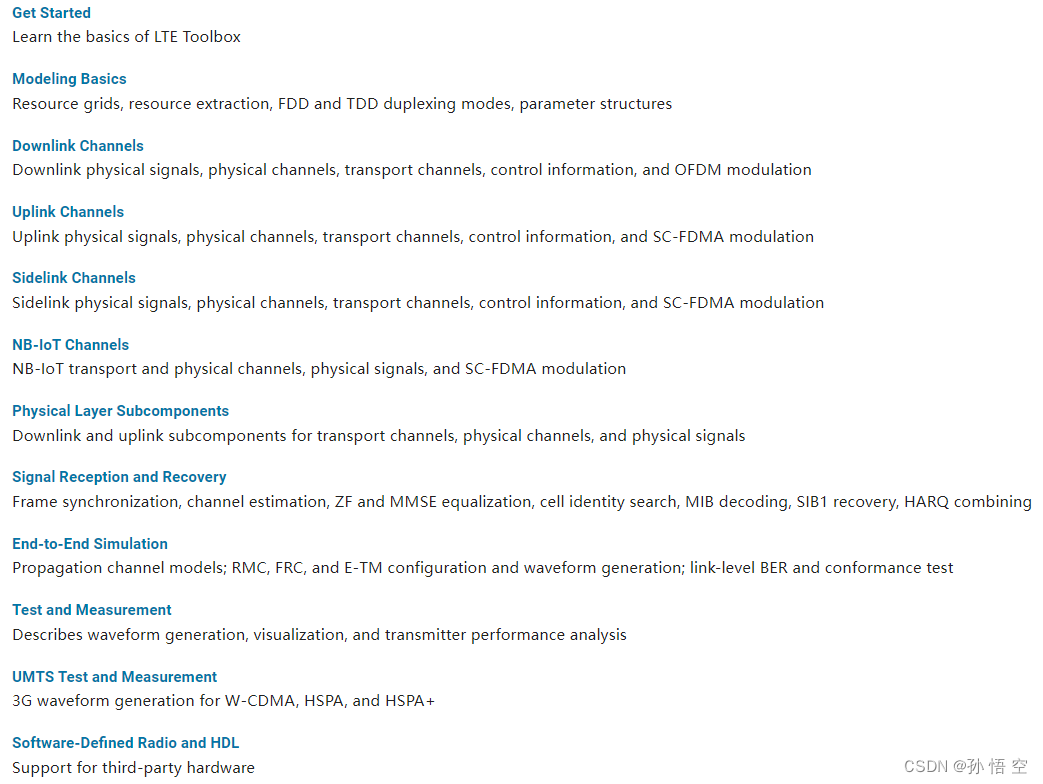This screenshot has width=1043, height=784.
Task: Click the NB-IoT transport description line
Action: [x=319, y=369]
